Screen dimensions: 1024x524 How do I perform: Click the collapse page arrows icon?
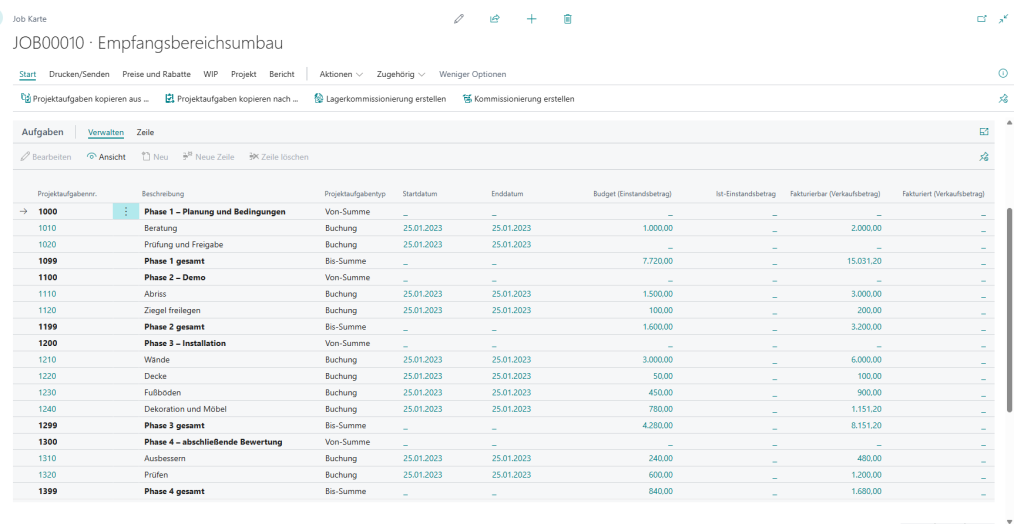click(1004, 19)
